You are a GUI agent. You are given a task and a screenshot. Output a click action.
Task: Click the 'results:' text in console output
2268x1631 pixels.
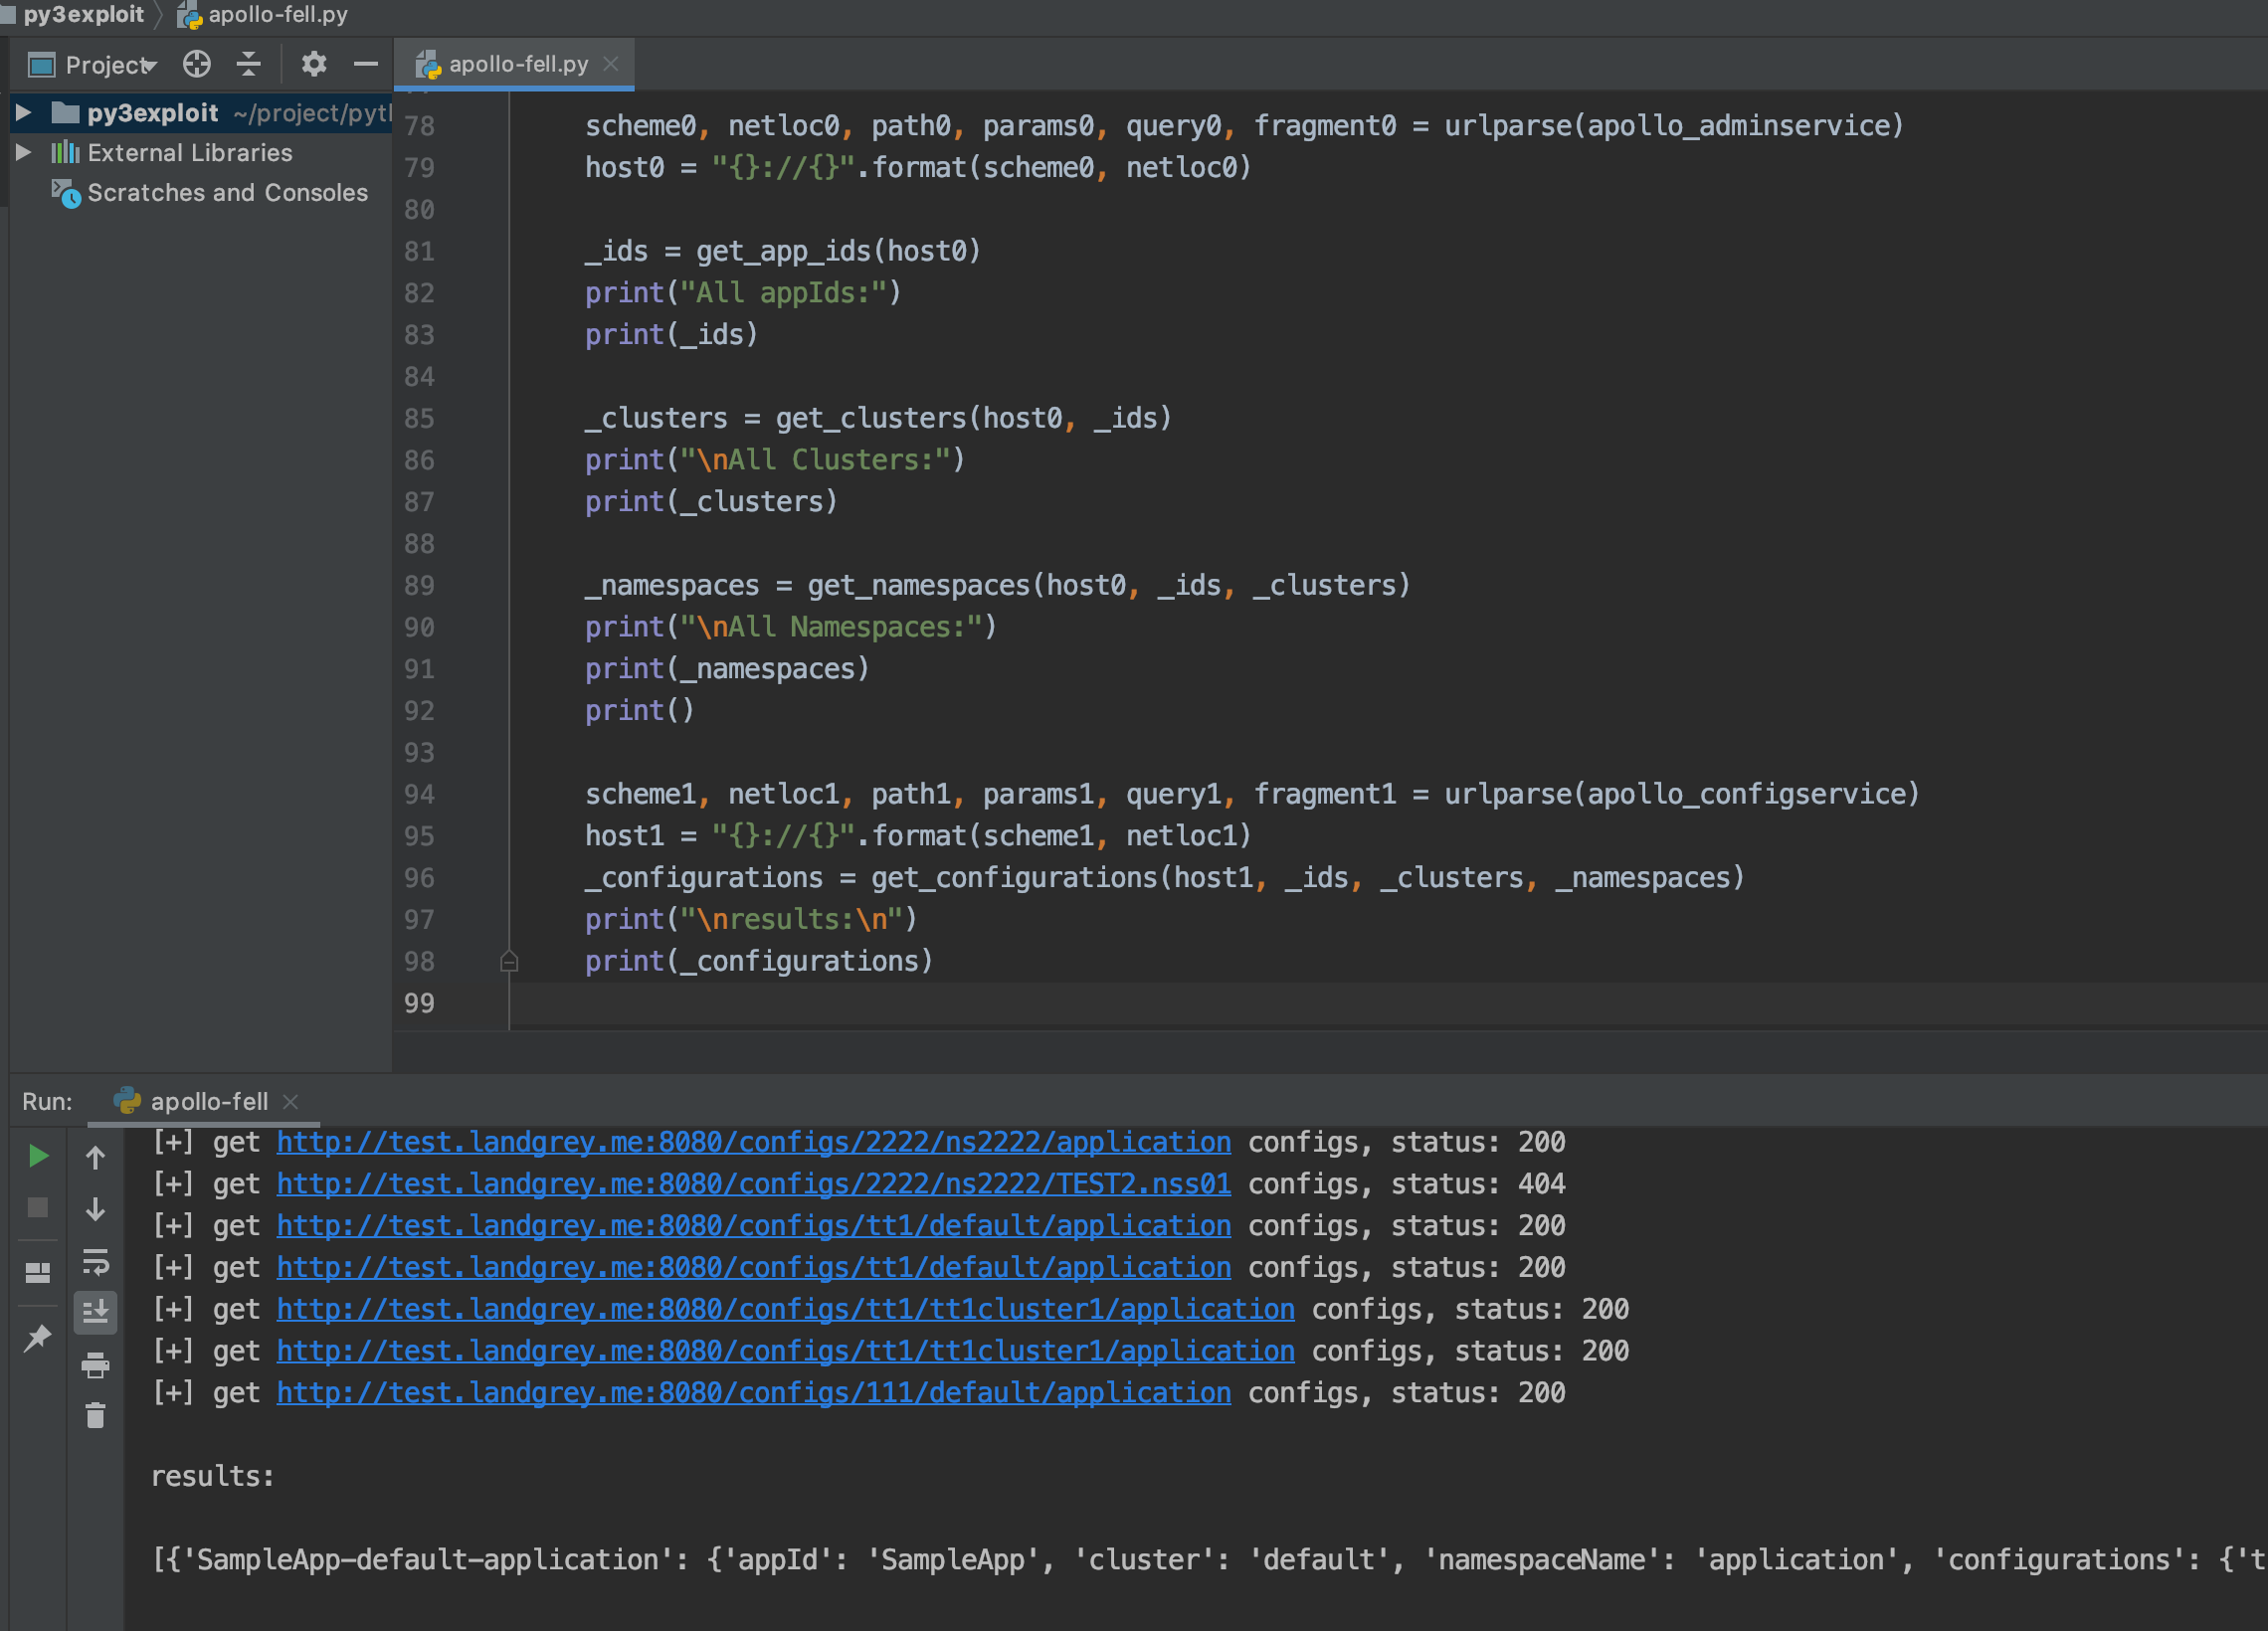pos(212,1476)
